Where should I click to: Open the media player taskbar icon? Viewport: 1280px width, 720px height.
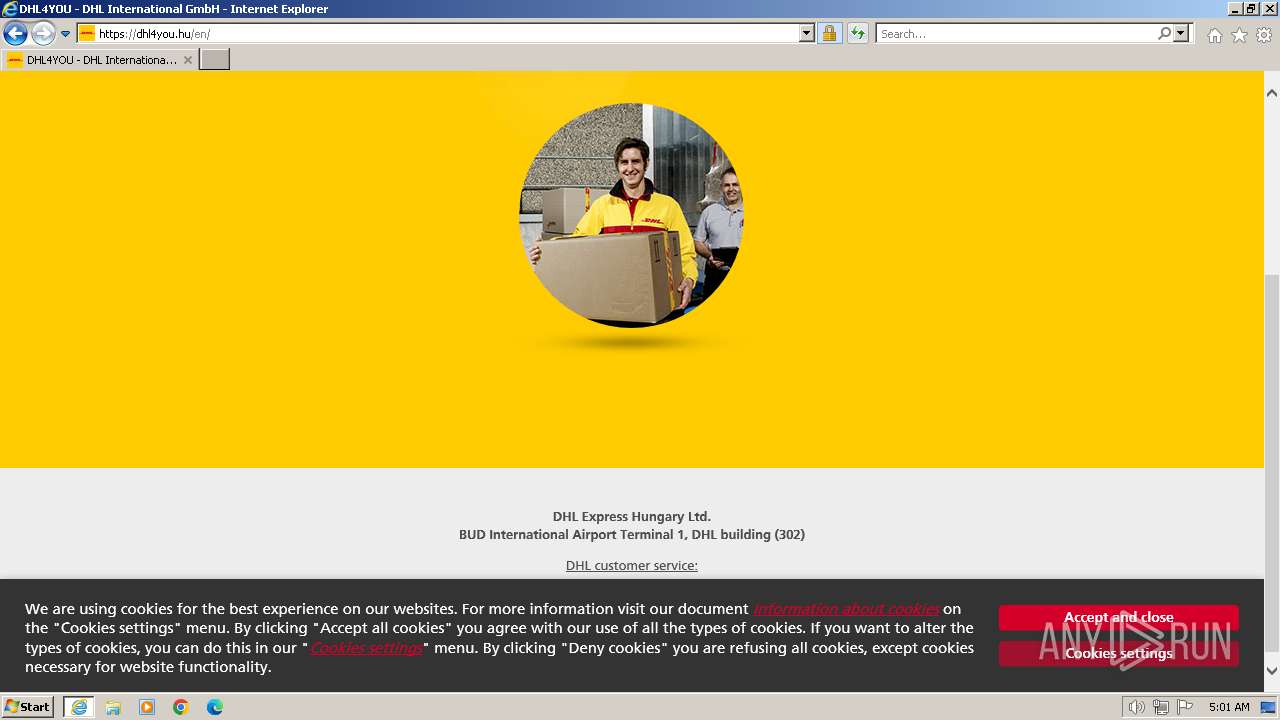click(x=147, y=707)
